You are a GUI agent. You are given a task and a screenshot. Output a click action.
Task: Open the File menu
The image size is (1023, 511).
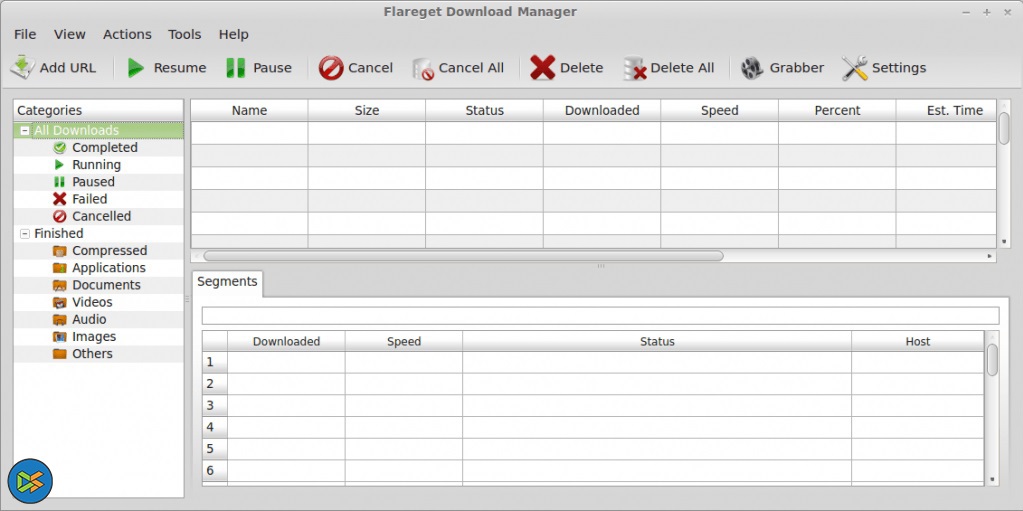coord(25,34)
